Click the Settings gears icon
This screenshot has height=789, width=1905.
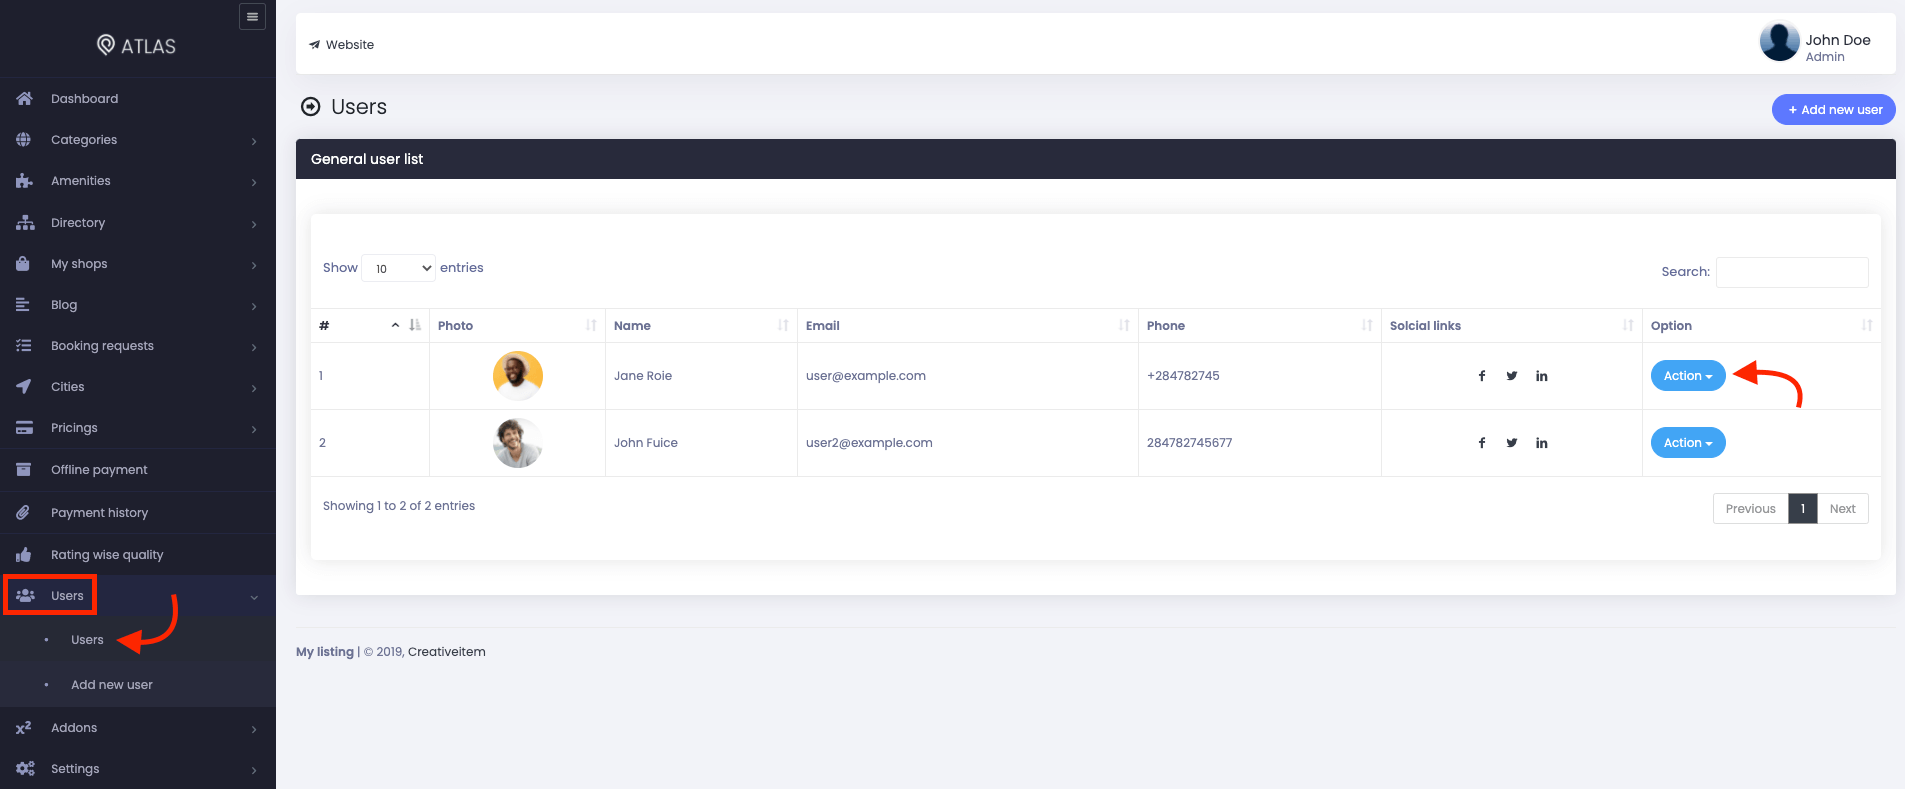(x=25, y=769)
